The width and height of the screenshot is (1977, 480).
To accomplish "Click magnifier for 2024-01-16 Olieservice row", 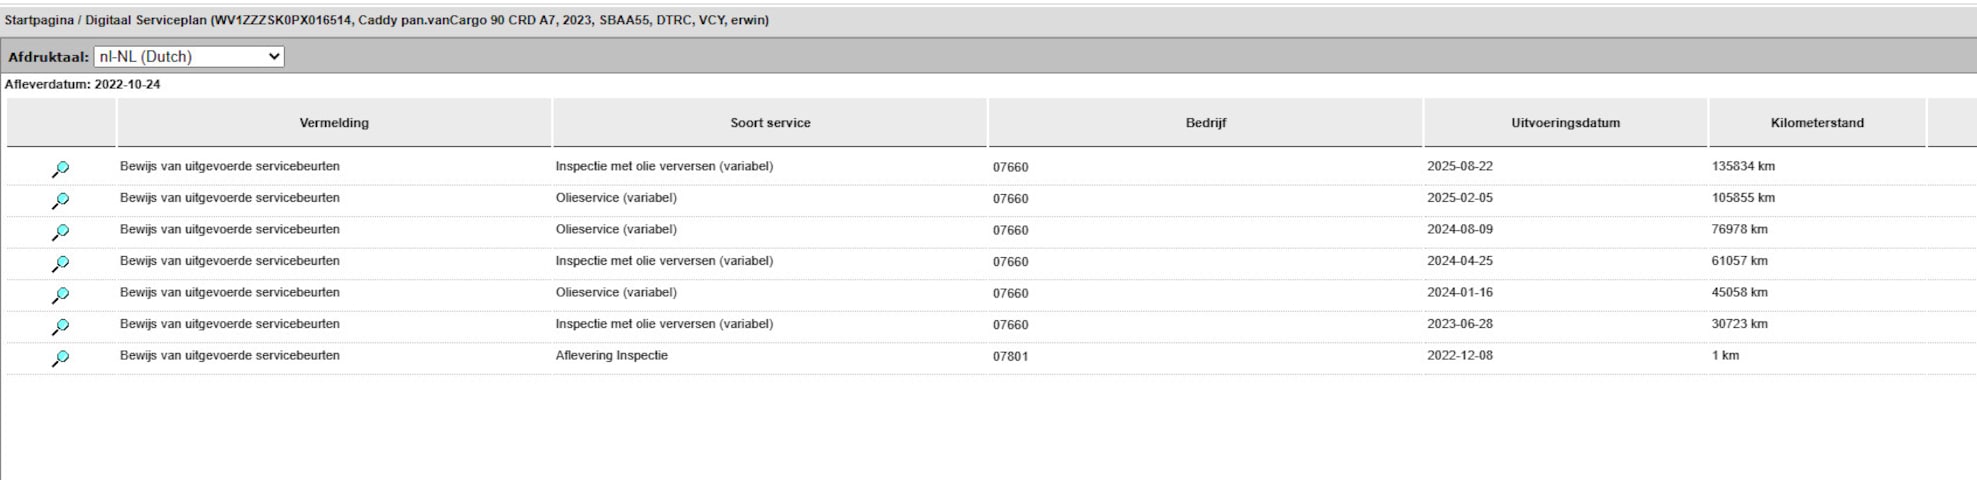I will point(60,295).
